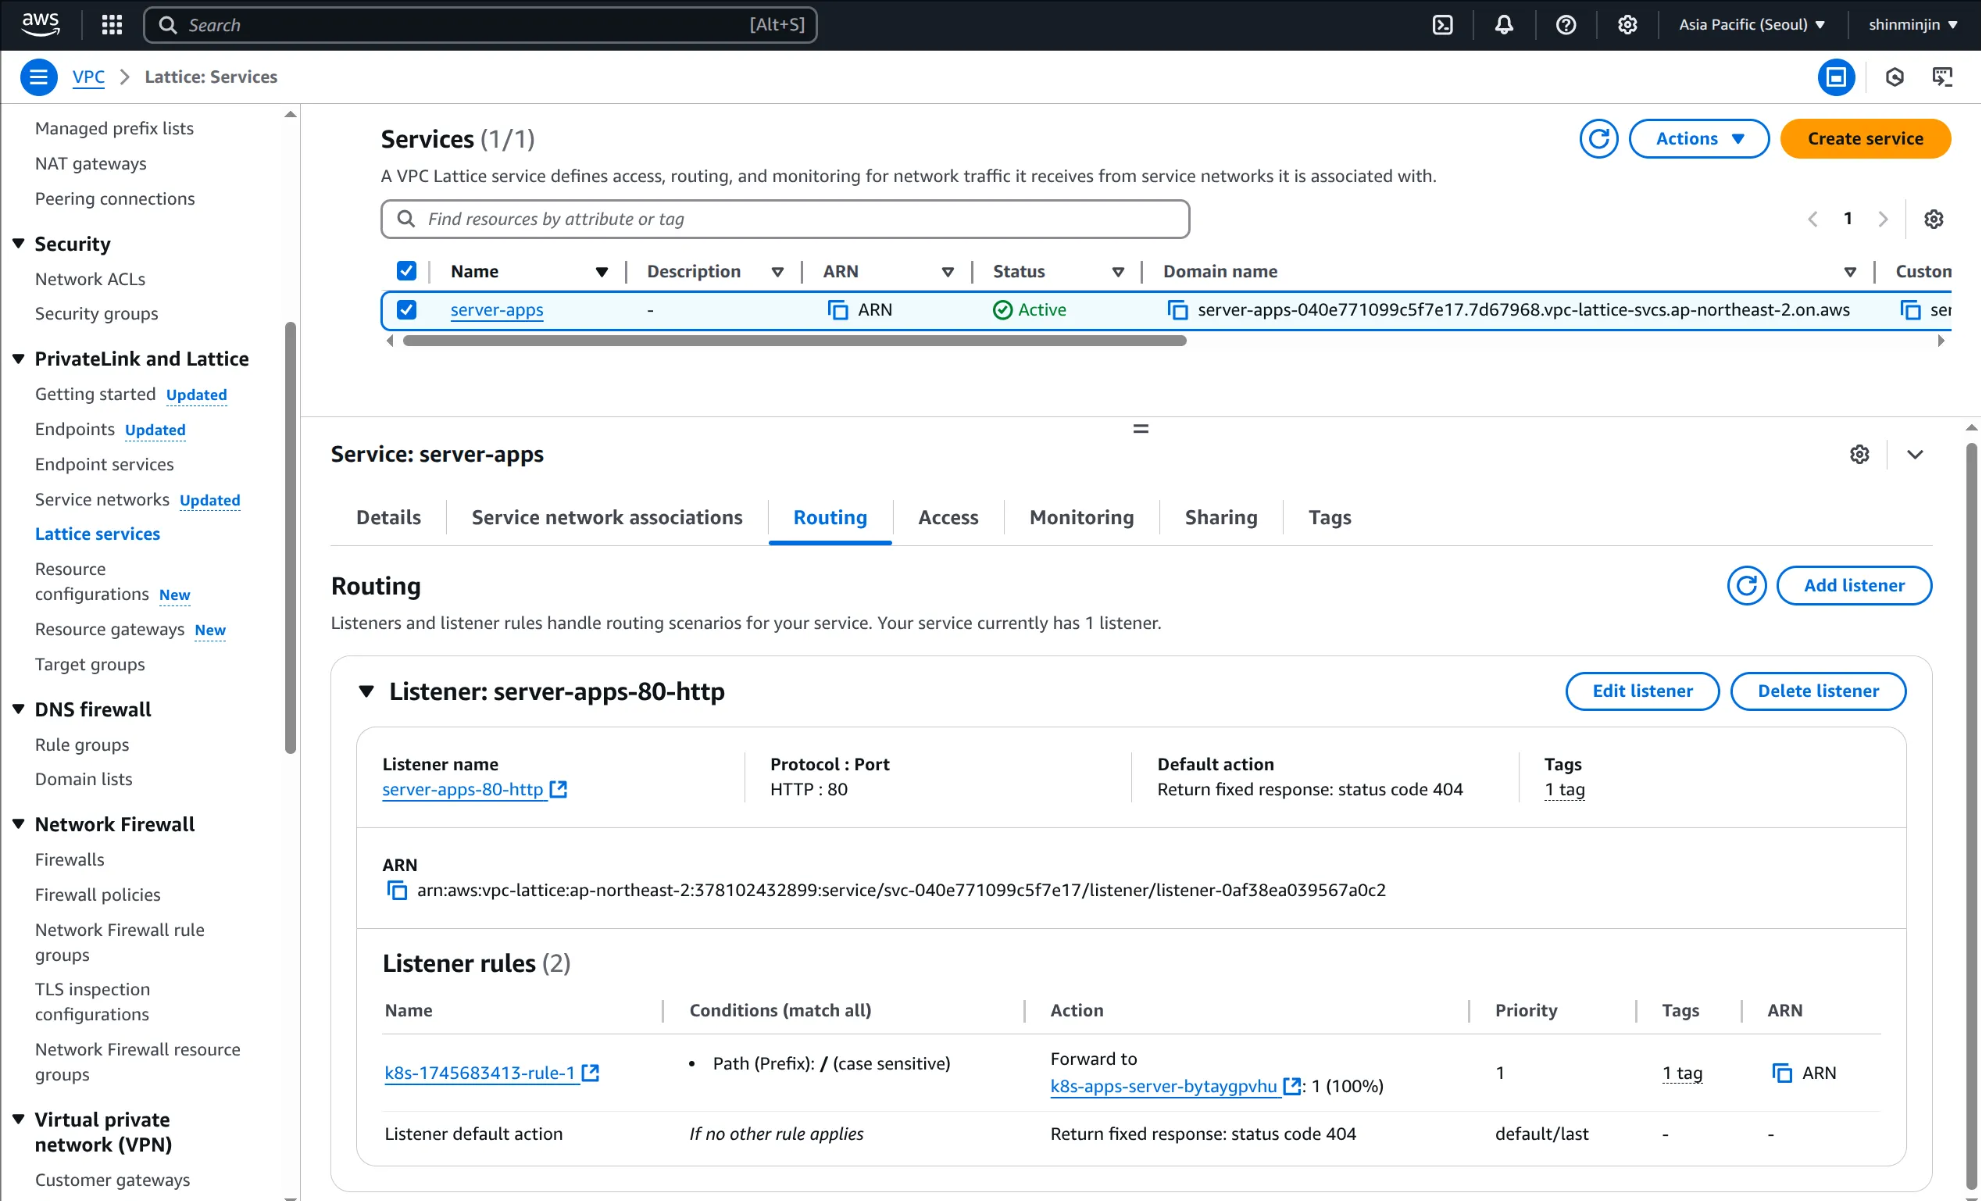Click the drag handle of the split panel

(x=1140, y=429)
